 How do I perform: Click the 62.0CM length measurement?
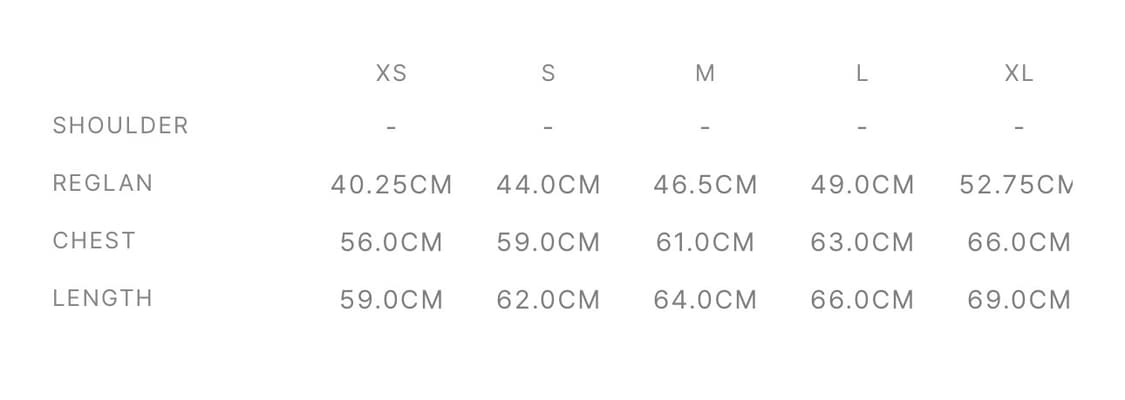[548, 300]
